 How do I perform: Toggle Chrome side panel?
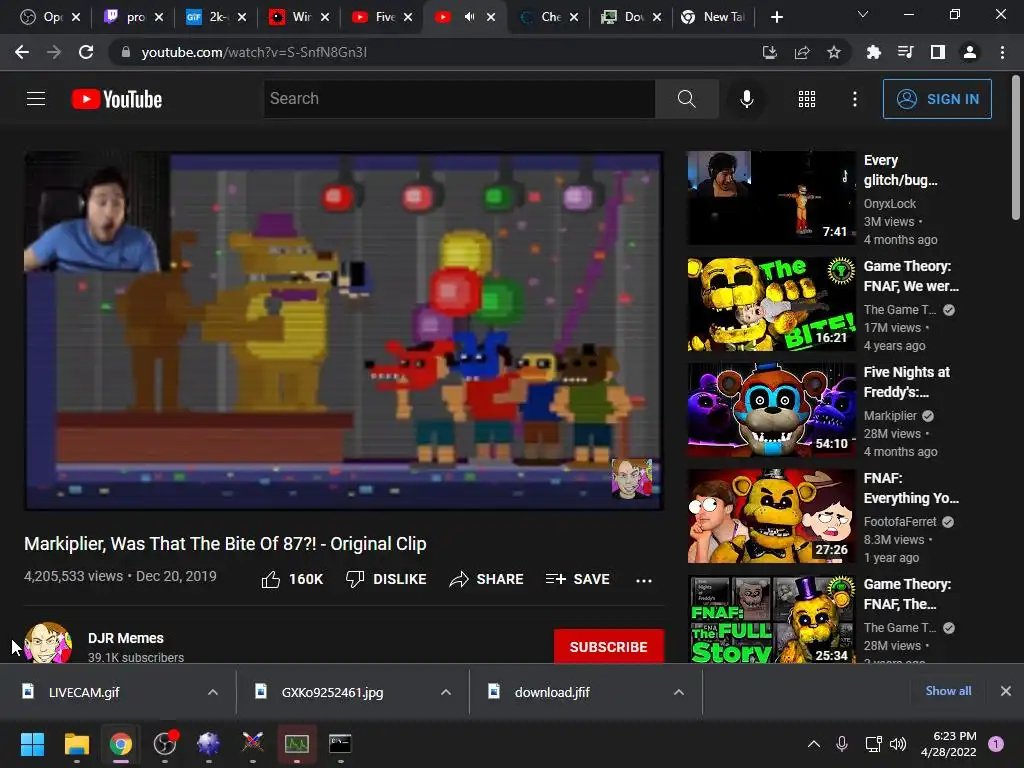937,52
